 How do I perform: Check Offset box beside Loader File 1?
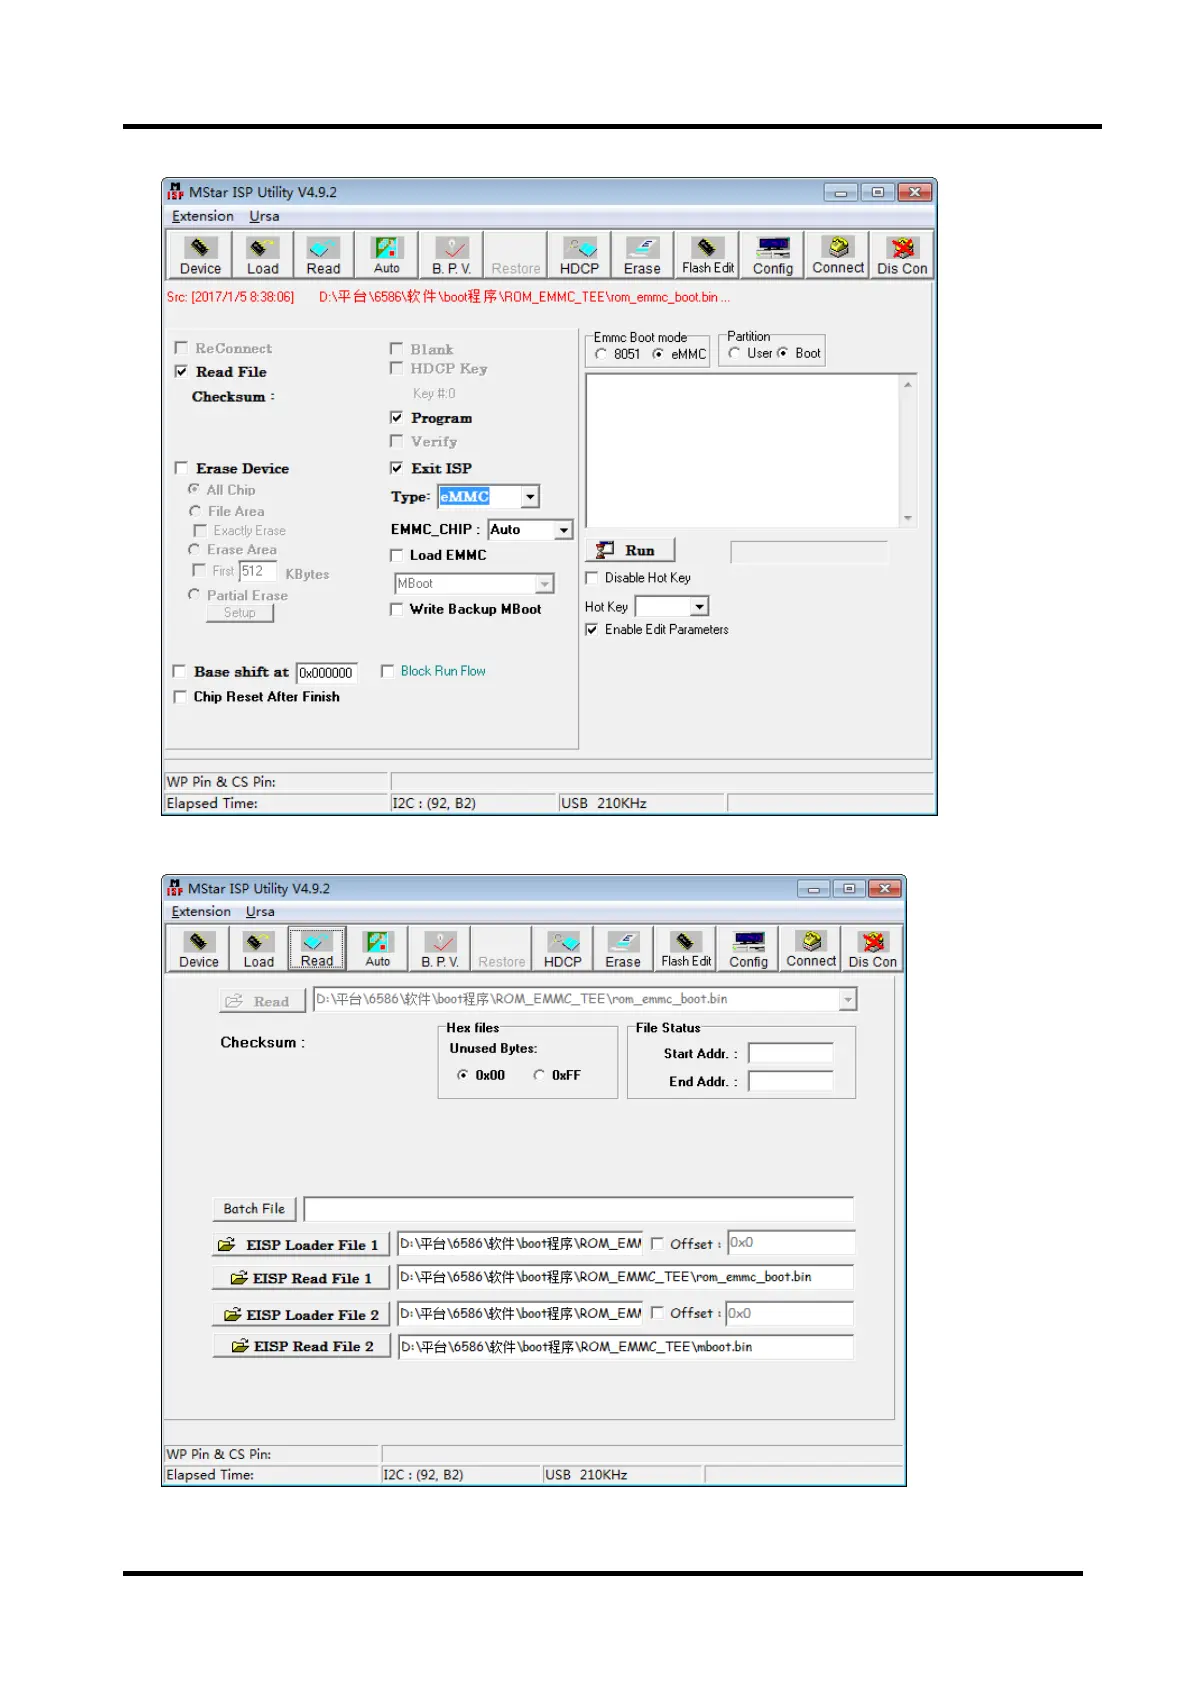(x=657, y=1243)
